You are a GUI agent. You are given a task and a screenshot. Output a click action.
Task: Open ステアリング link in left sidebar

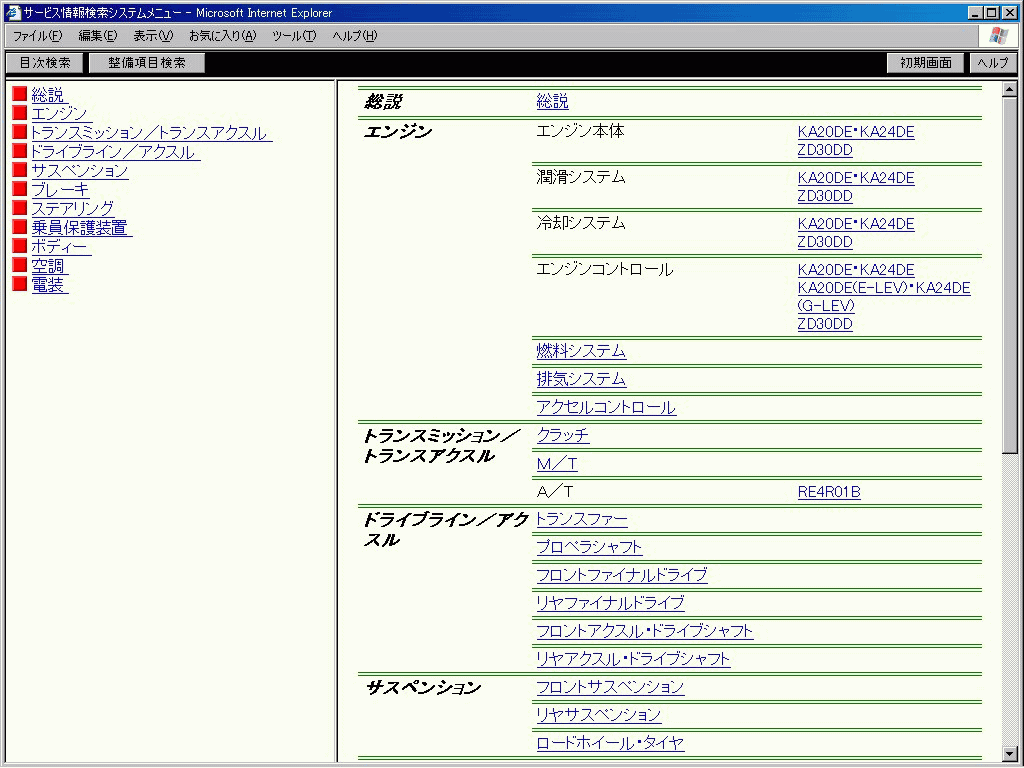pyautogui.click(x=73, y=208)
